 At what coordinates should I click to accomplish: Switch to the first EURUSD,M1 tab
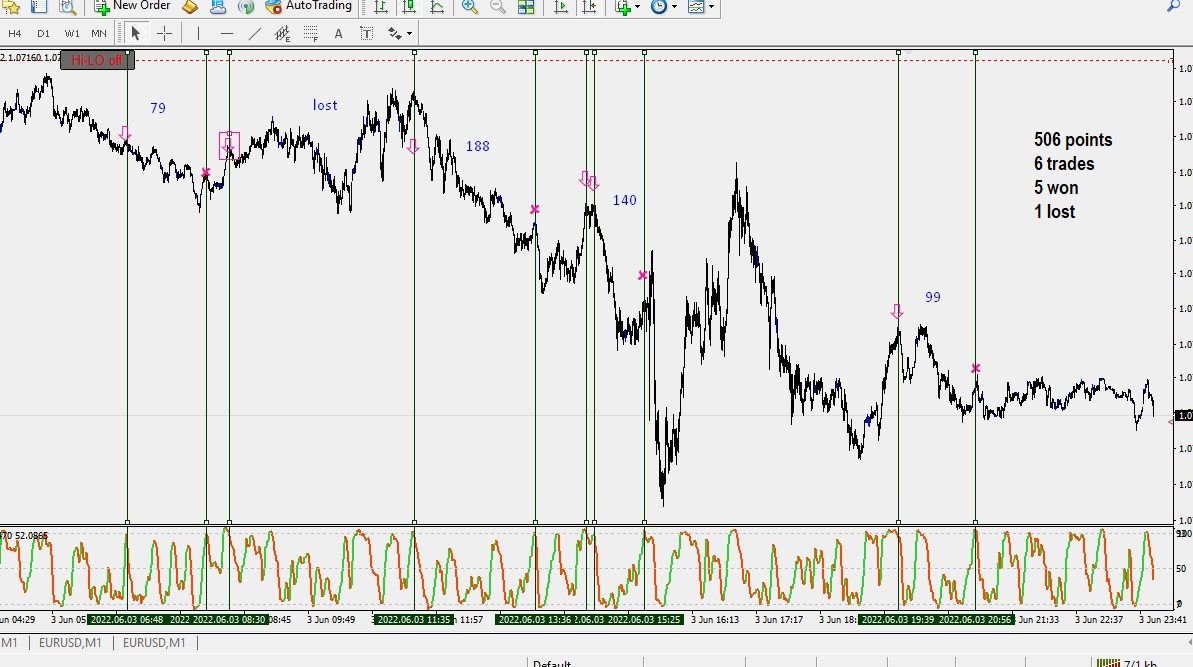[70, 643]
